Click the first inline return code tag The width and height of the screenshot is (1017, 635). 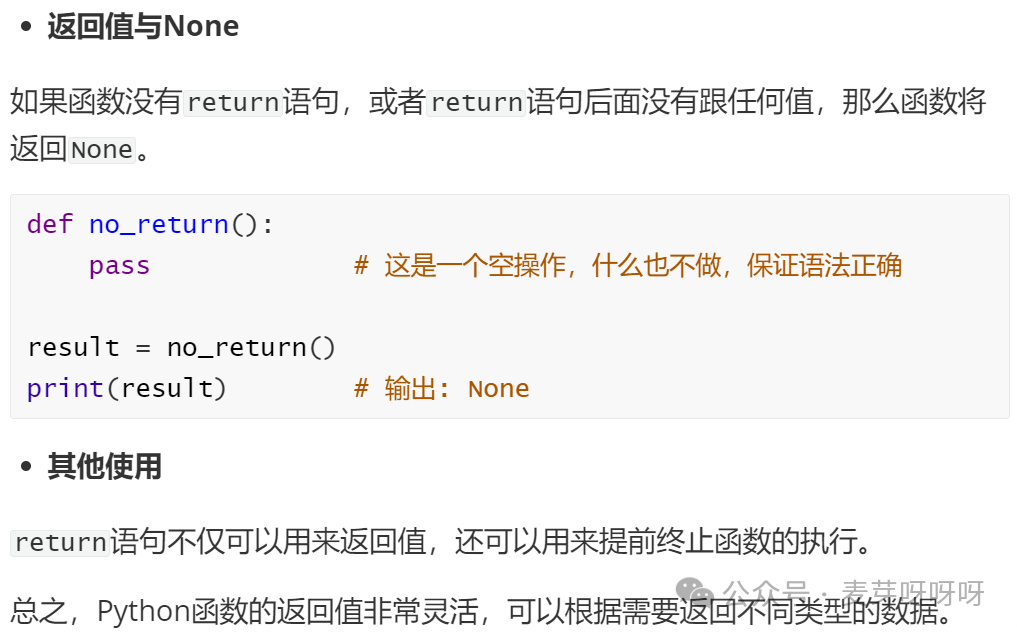point(233,102)
